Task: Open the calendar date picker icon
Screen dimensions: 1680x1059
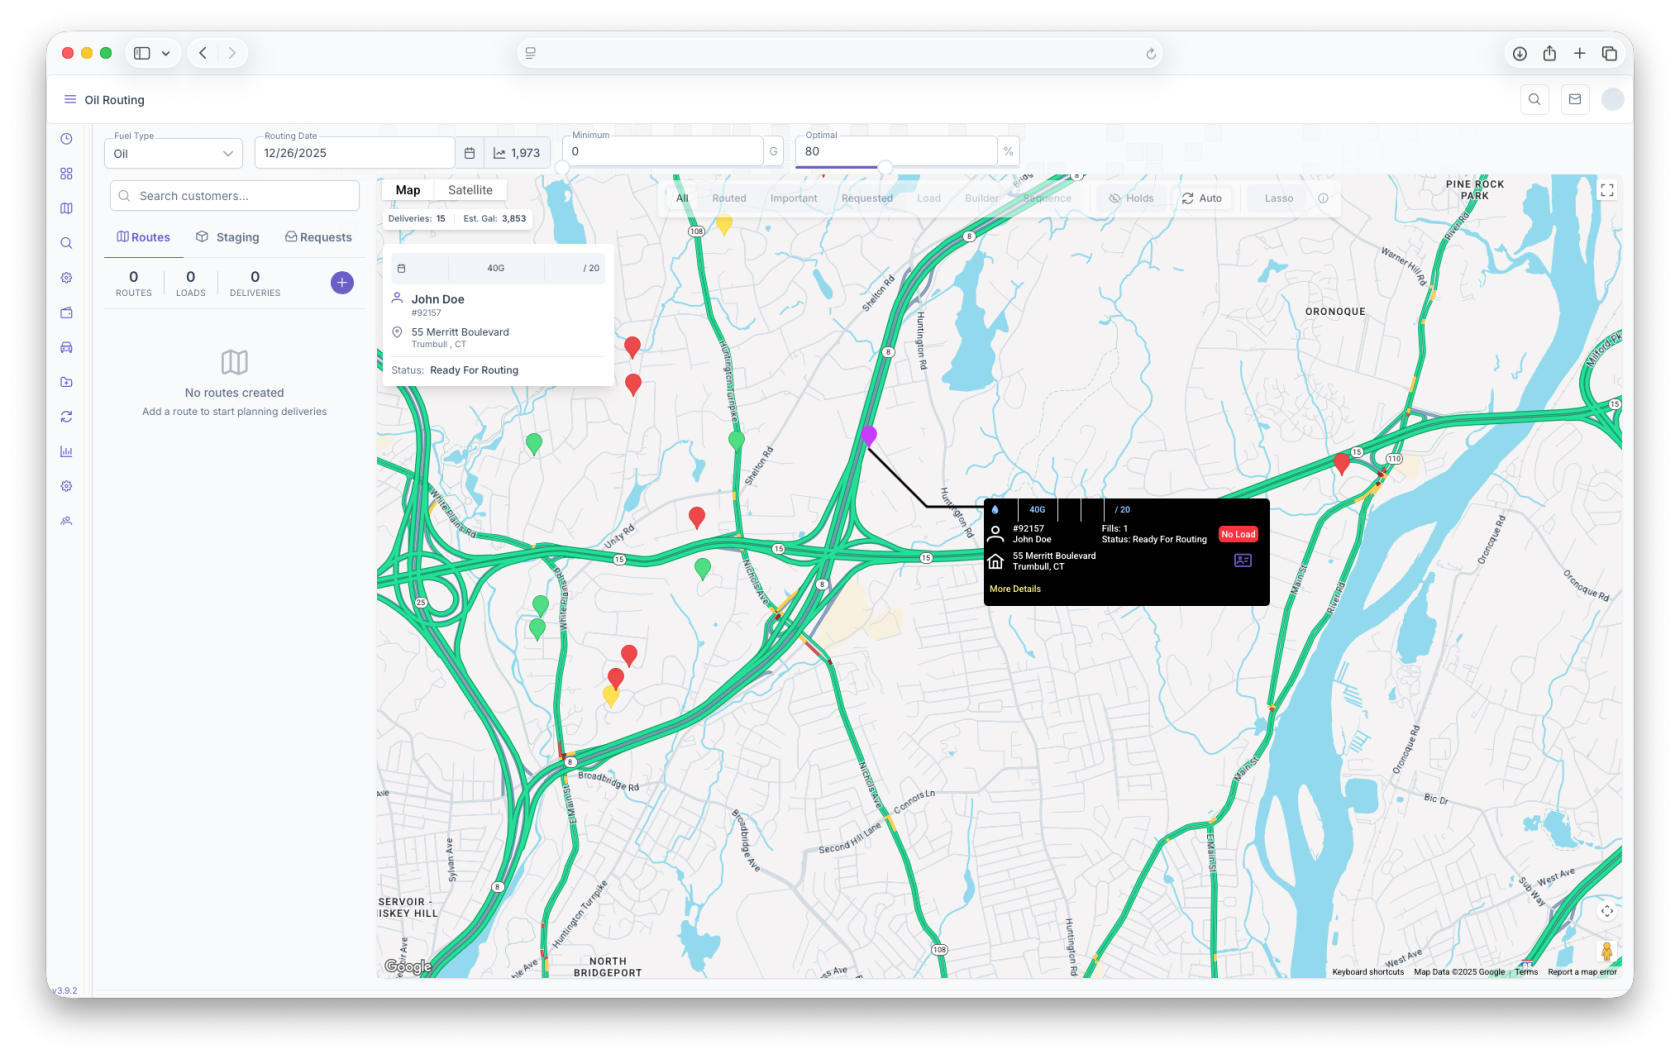Action: (469, 153)
